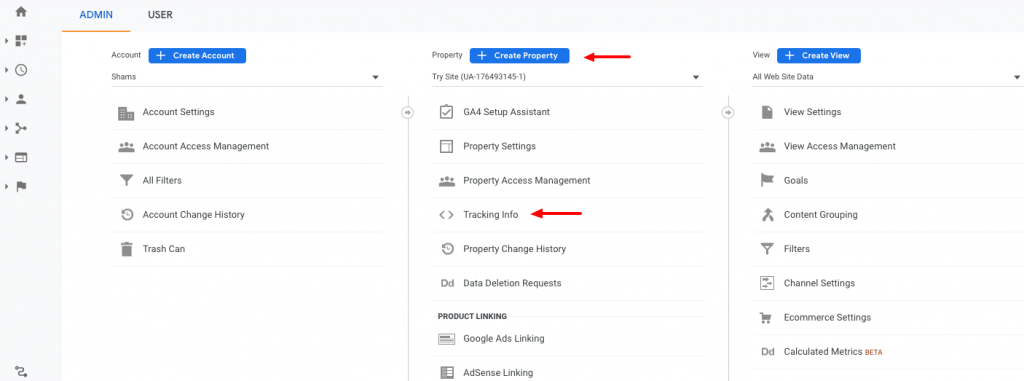
Task: Open the Property dropdown showing Try Site
Action: click(567, 77)
